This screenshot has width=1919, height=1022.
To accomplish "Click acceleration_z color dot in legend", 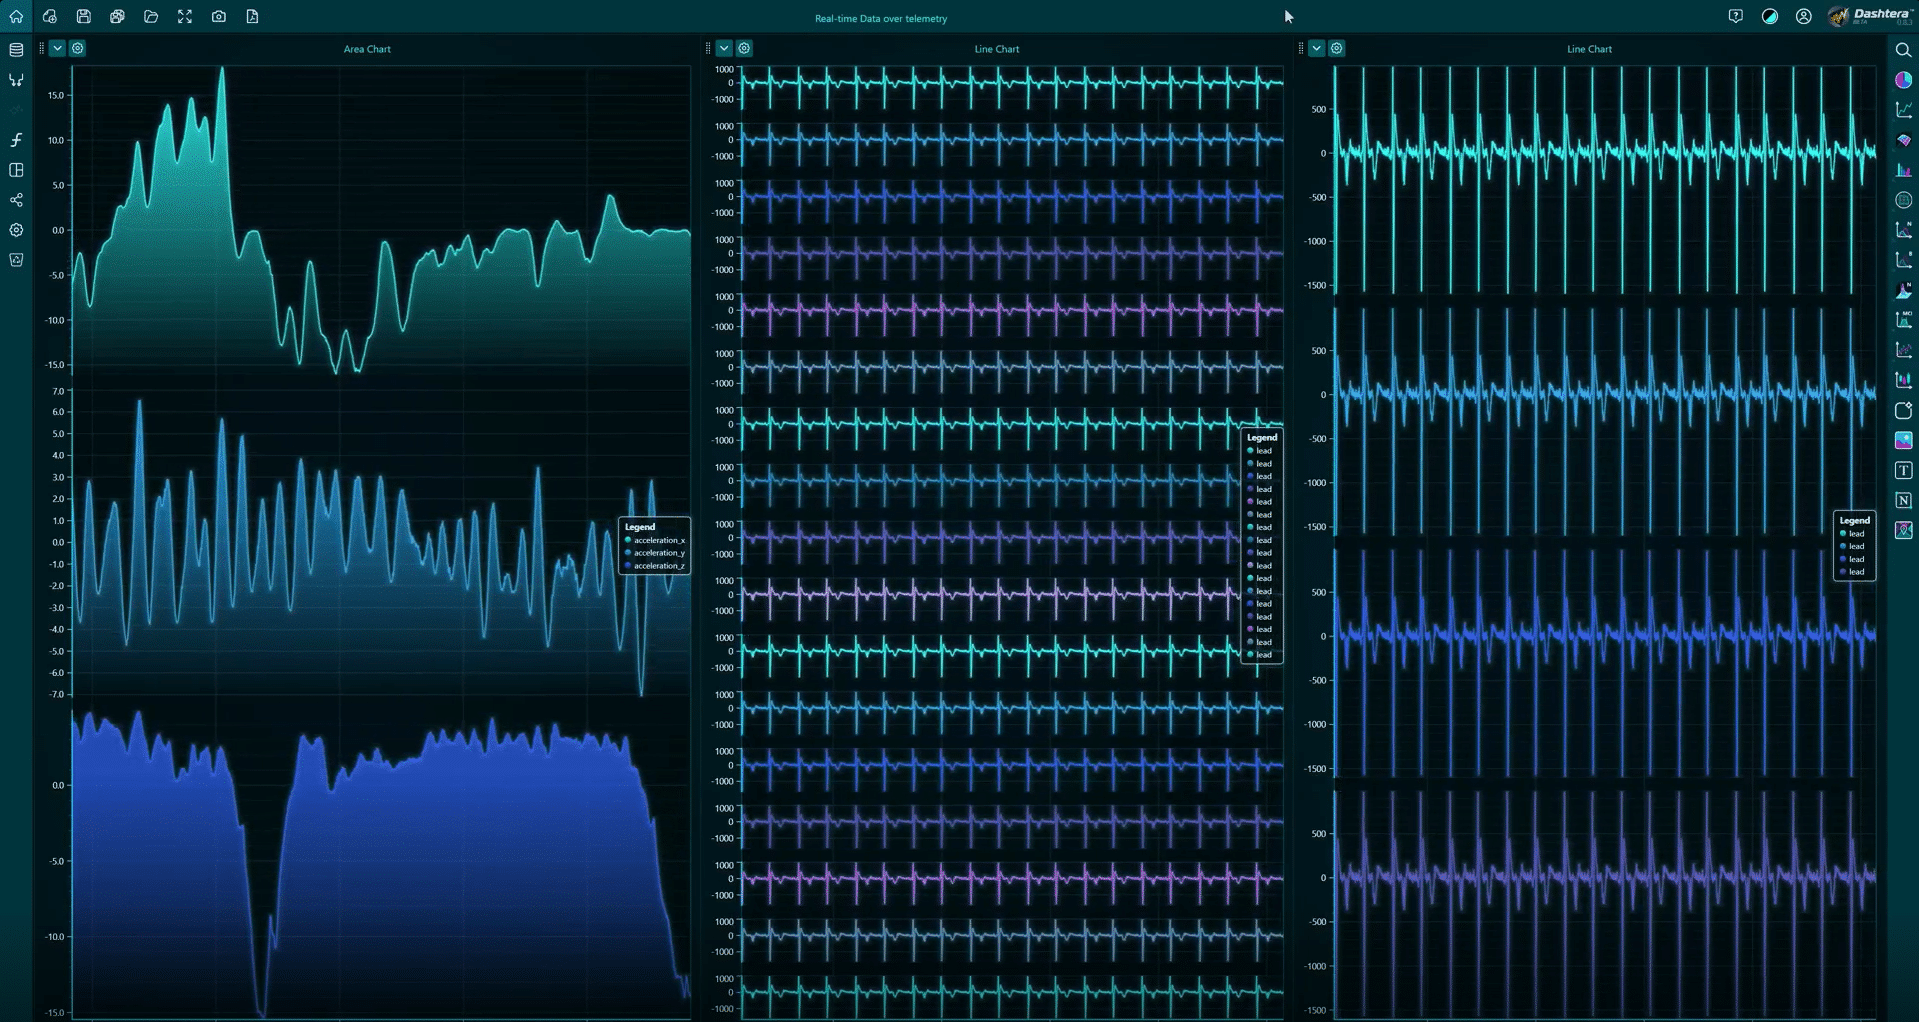I will point(628,566).
